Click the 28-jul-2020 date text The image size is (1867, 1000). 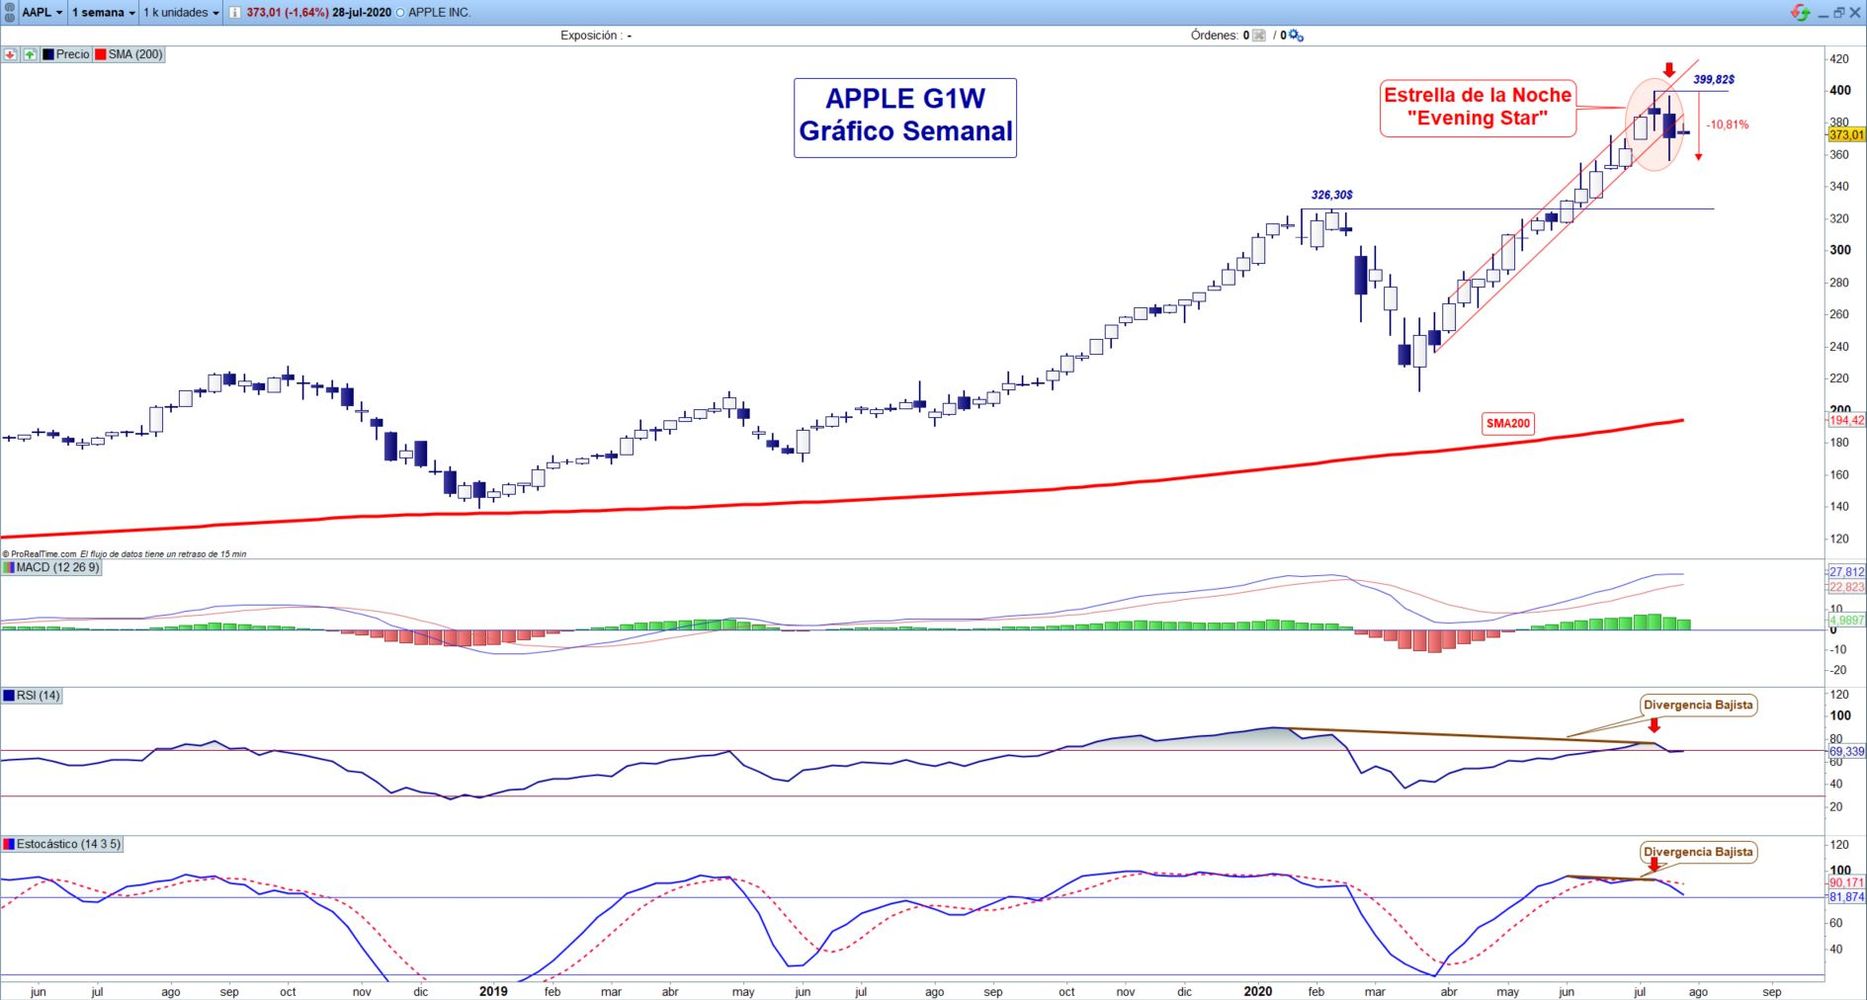coord(362,12)
